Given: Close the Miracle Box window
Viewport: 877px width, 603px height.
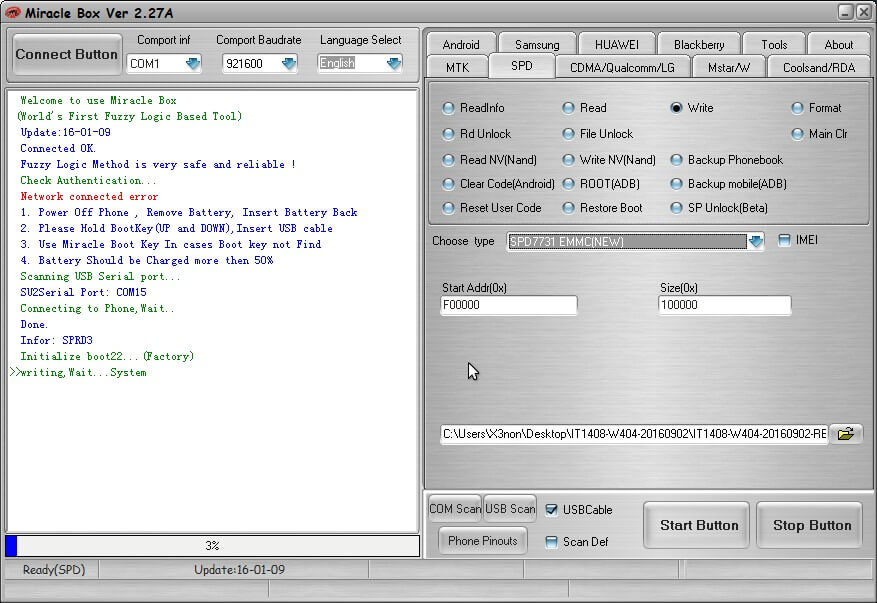Looking at the screenshot, I should click(864, 12).
